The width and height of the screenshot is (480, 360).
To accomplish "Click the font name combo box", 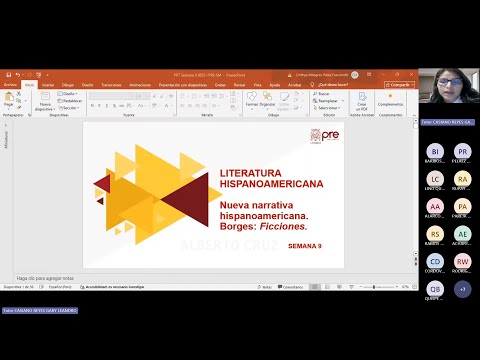I will pyautogui.click(x=111, y=96).
